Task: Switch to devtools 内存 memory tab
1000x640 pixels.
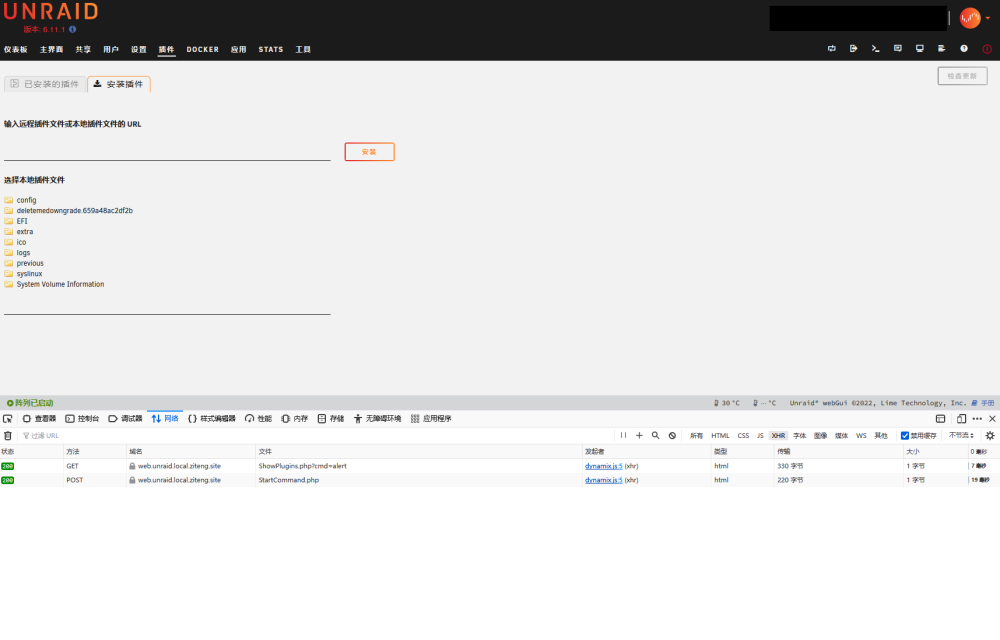Action: click(x=295, y=419)
